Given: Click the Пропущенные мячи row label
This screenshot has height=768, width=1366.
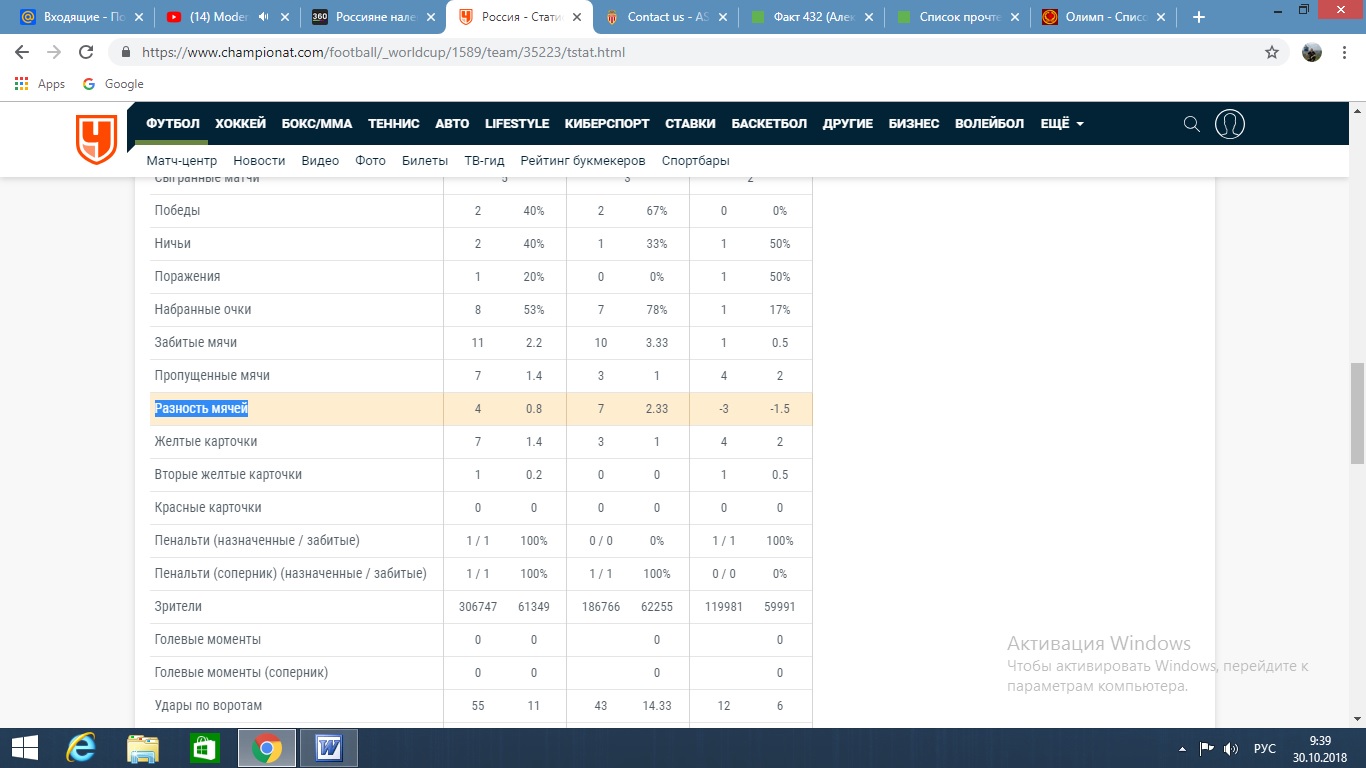Looking at the screenshot, I should 212,376.
